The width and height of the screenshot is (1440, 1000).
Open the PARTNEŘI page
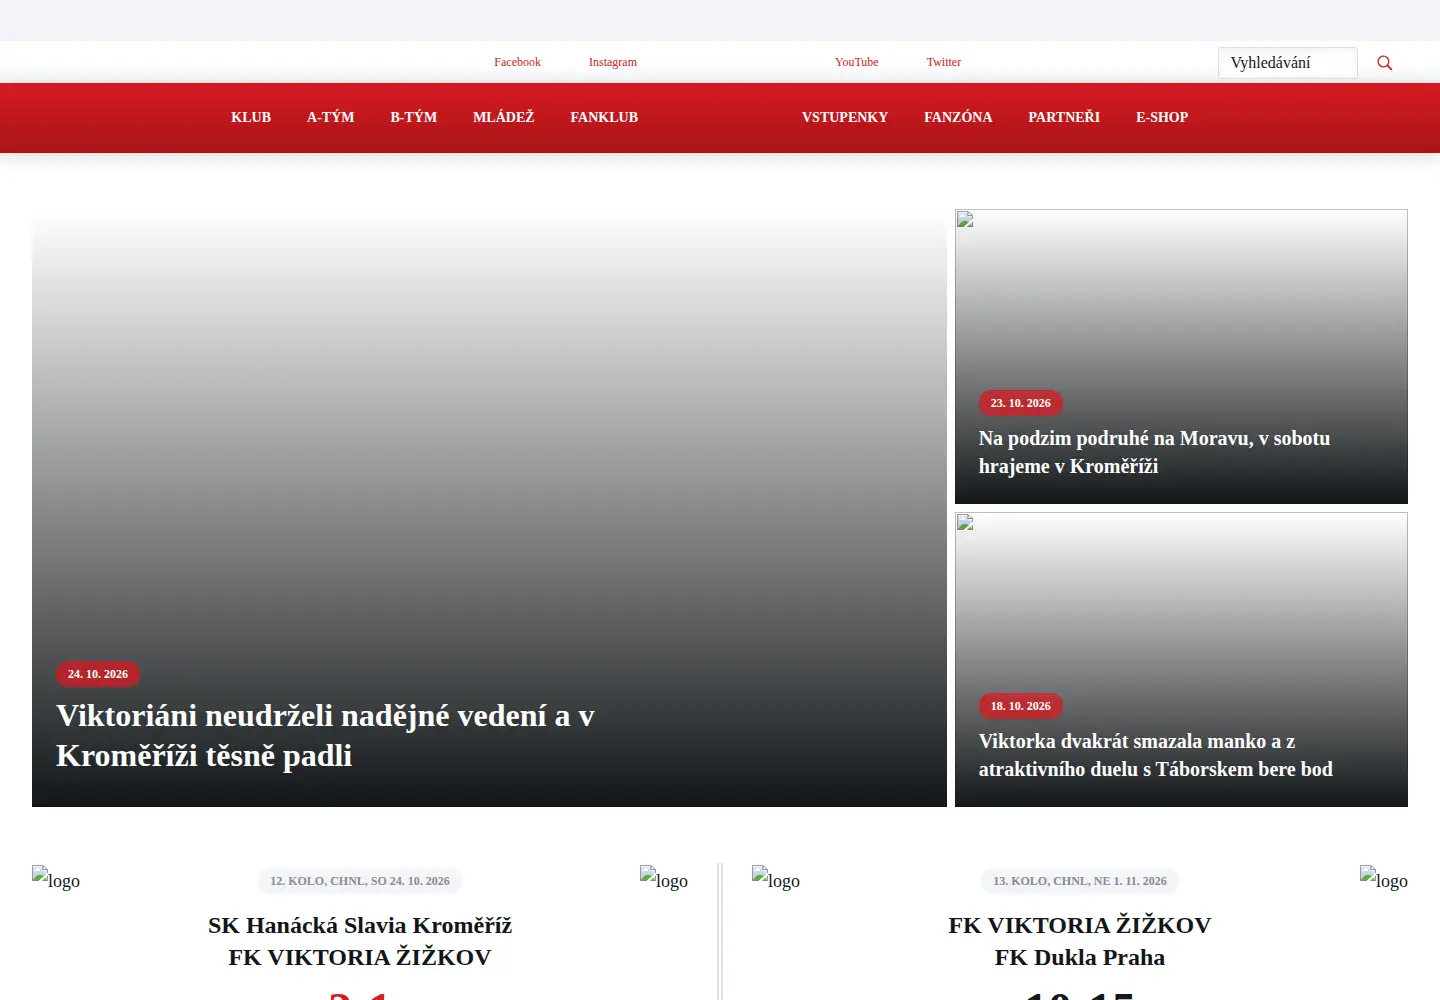click(1064, 117)
